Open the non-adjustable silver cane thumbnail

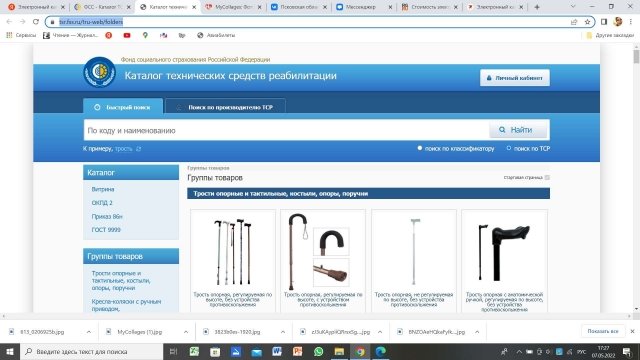(x=413, y=252)
